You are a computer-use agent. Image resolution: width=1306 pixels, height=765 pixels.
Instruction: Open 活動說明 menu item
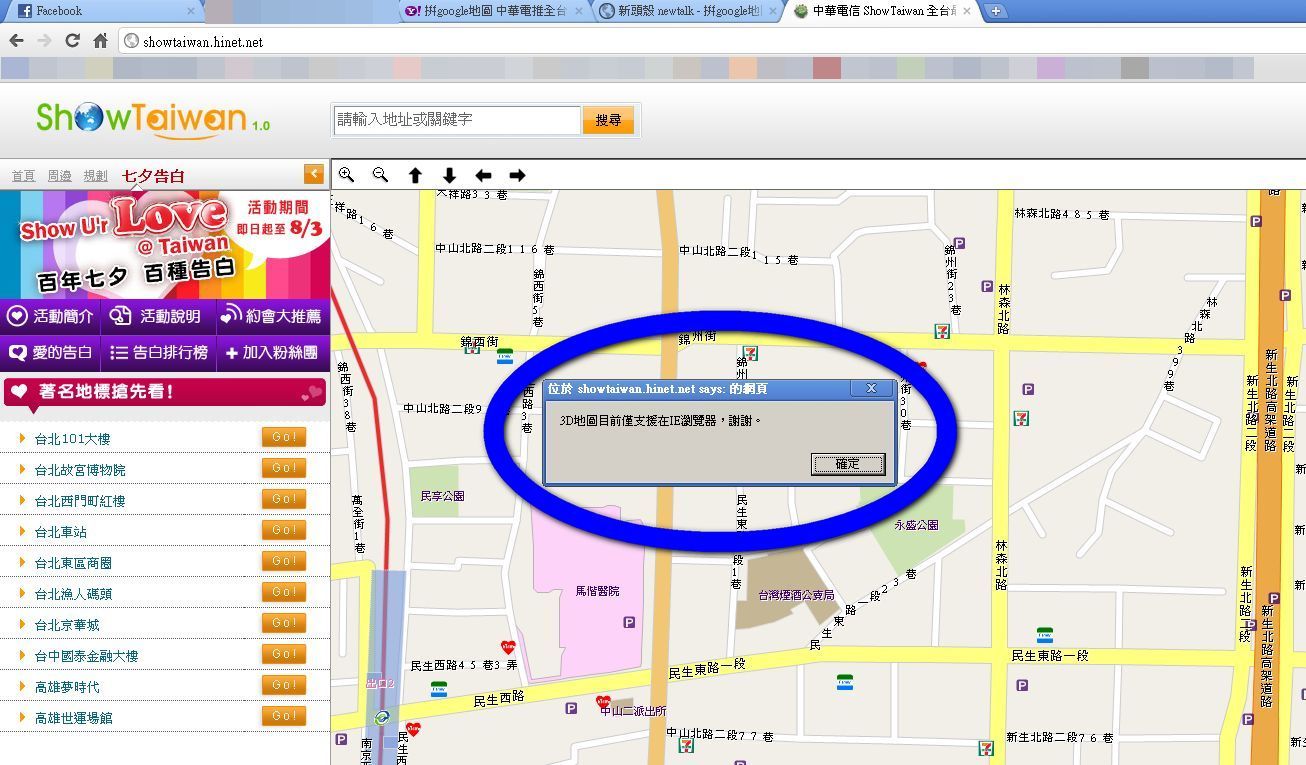(156, 316)
